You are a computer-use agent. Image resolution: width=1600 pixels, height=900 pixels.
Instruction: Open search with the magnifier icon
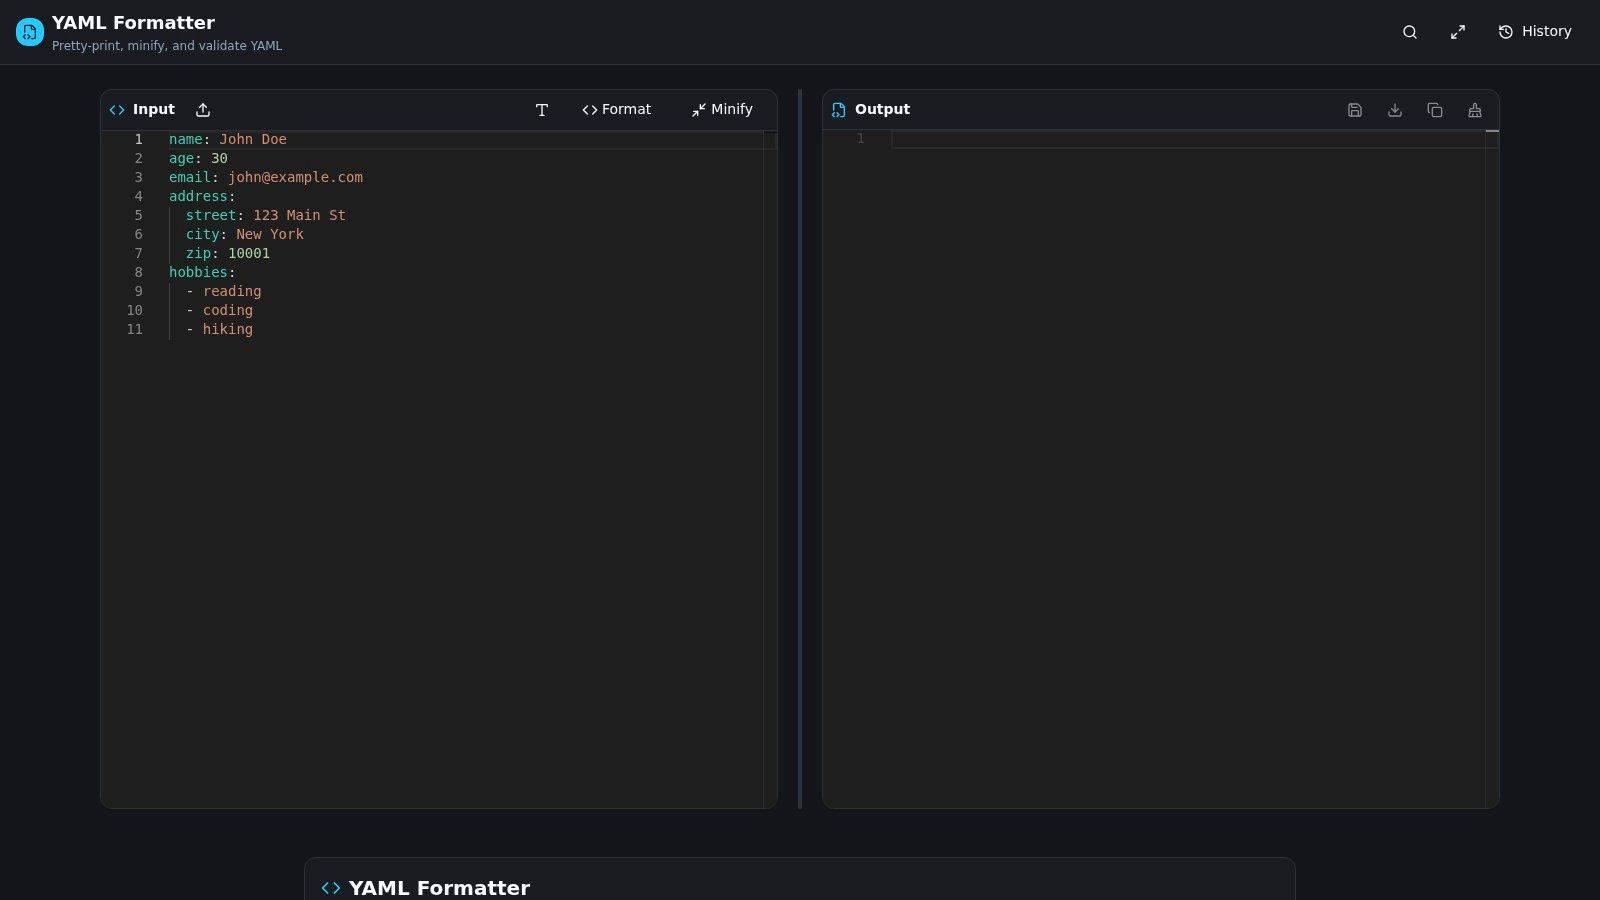(1410, 32)
